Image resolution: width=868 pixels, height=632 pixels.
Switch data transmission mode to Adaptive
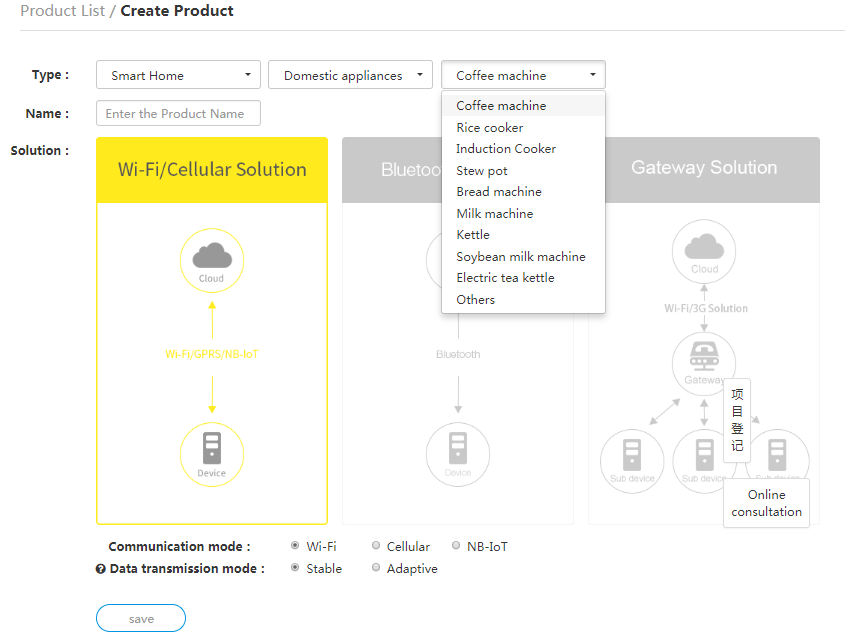[x=379, y=568]
